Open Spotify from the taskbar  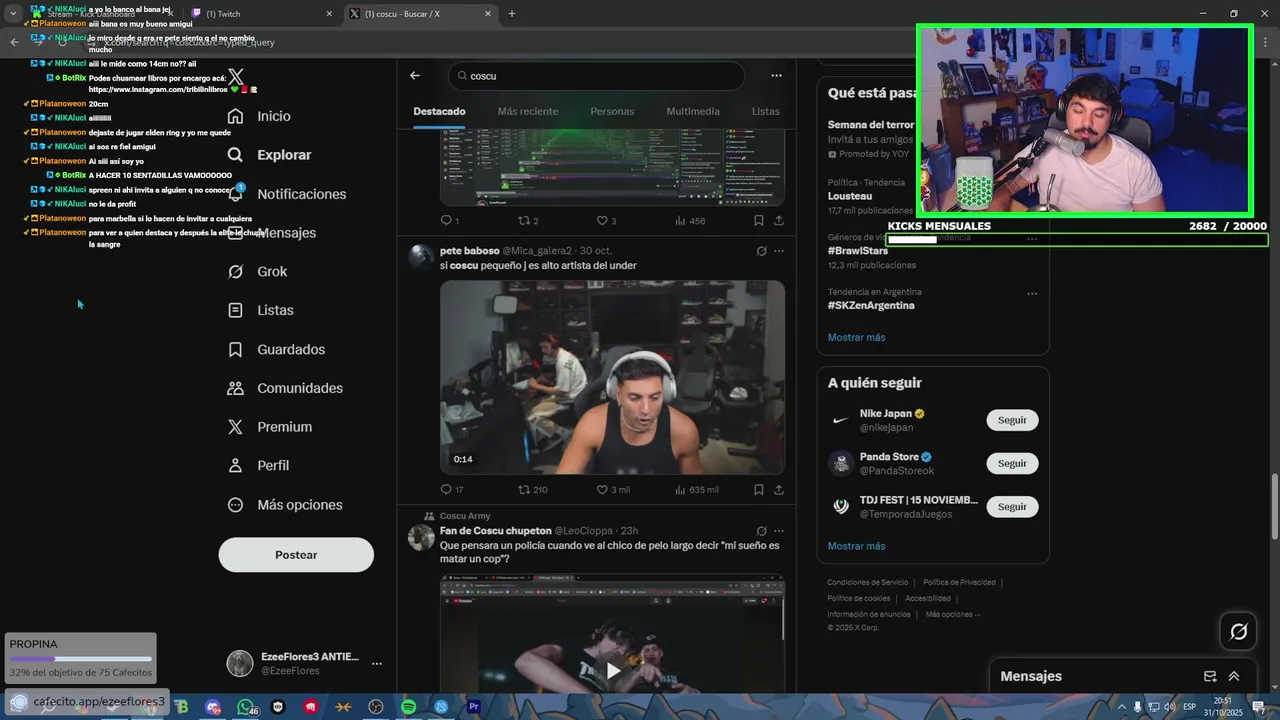tap(408, 707)
